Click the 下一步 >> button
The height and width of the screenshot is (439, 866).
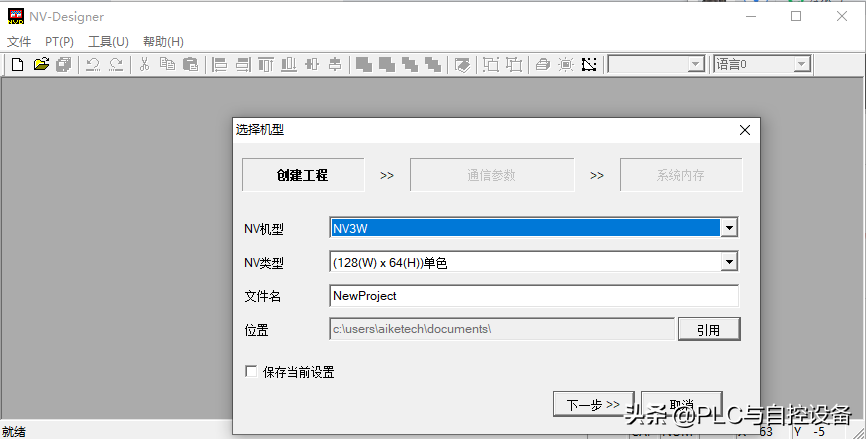[593, 405]
